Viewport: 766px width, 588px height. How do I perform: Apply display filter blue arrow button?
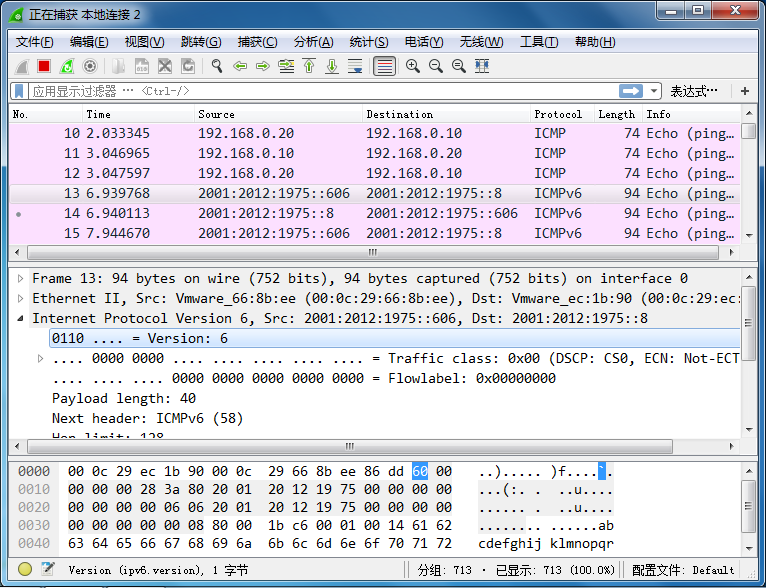tap(631, 91)
